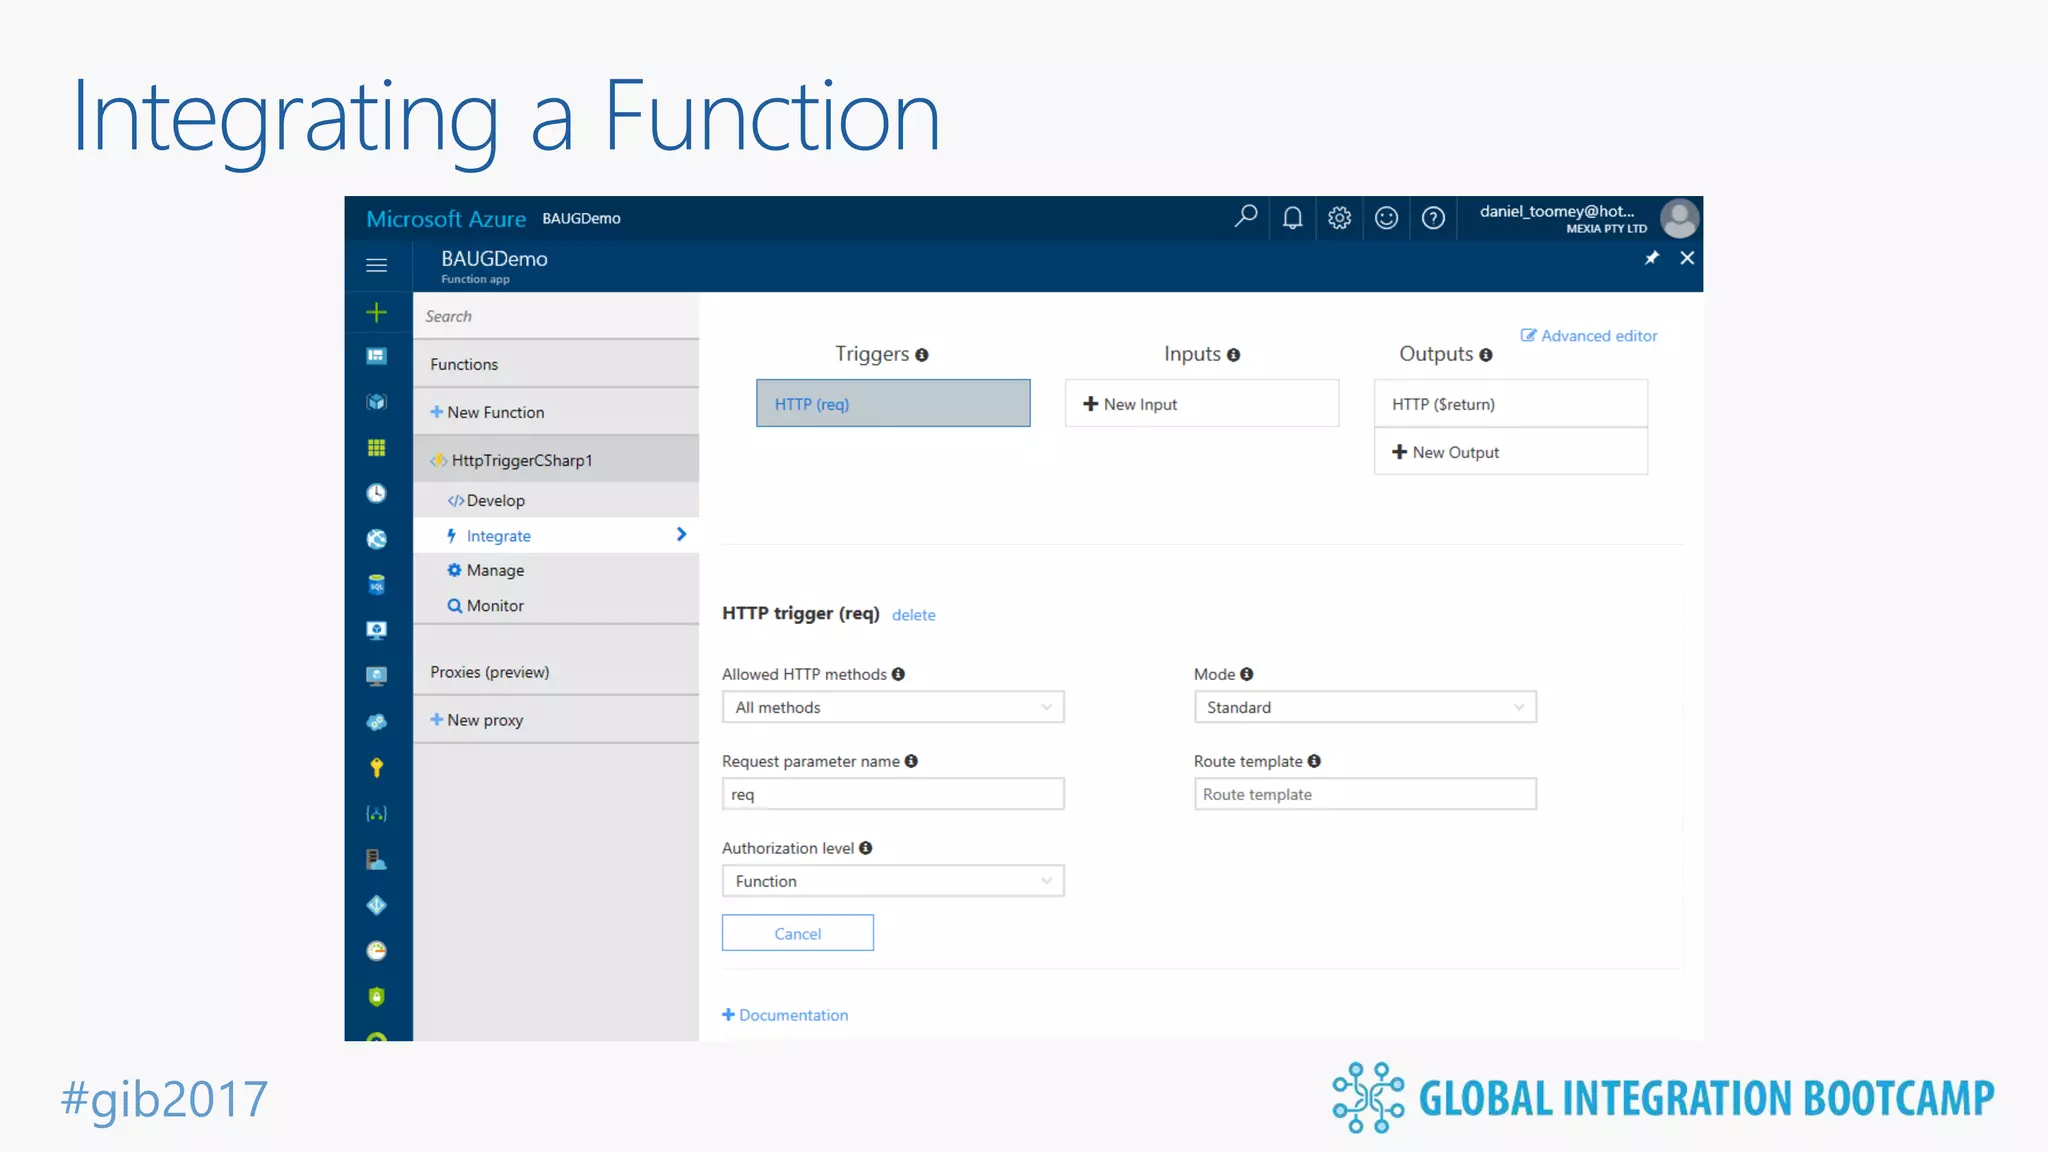The image size is (2048, 1152).
Task: Select the Develop item under HttpTriggerCSharp1
Action: (x=495, y=500)
